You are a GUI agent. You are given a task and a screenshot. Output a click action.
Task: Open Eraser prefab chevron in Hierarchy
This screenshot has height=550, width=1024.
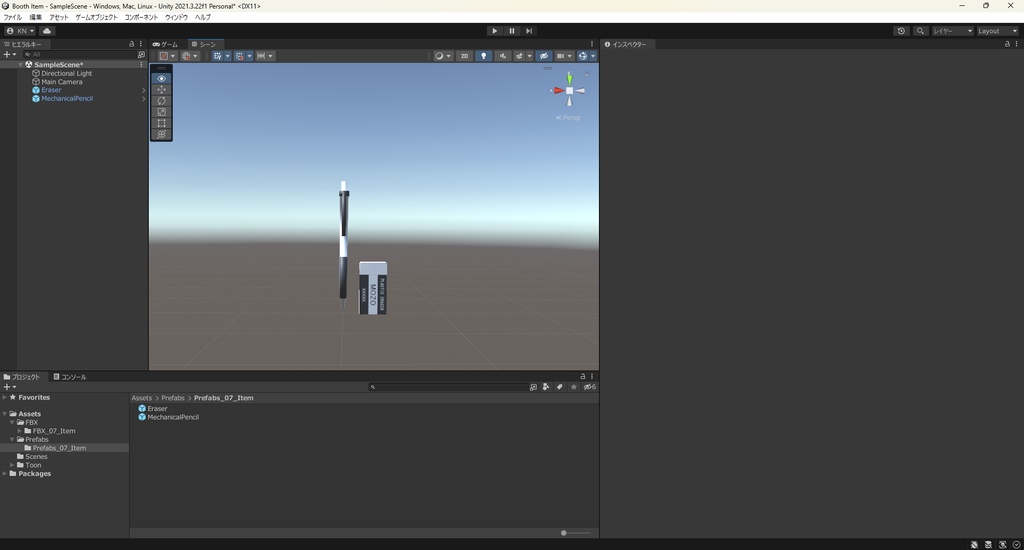click(144, 90)
